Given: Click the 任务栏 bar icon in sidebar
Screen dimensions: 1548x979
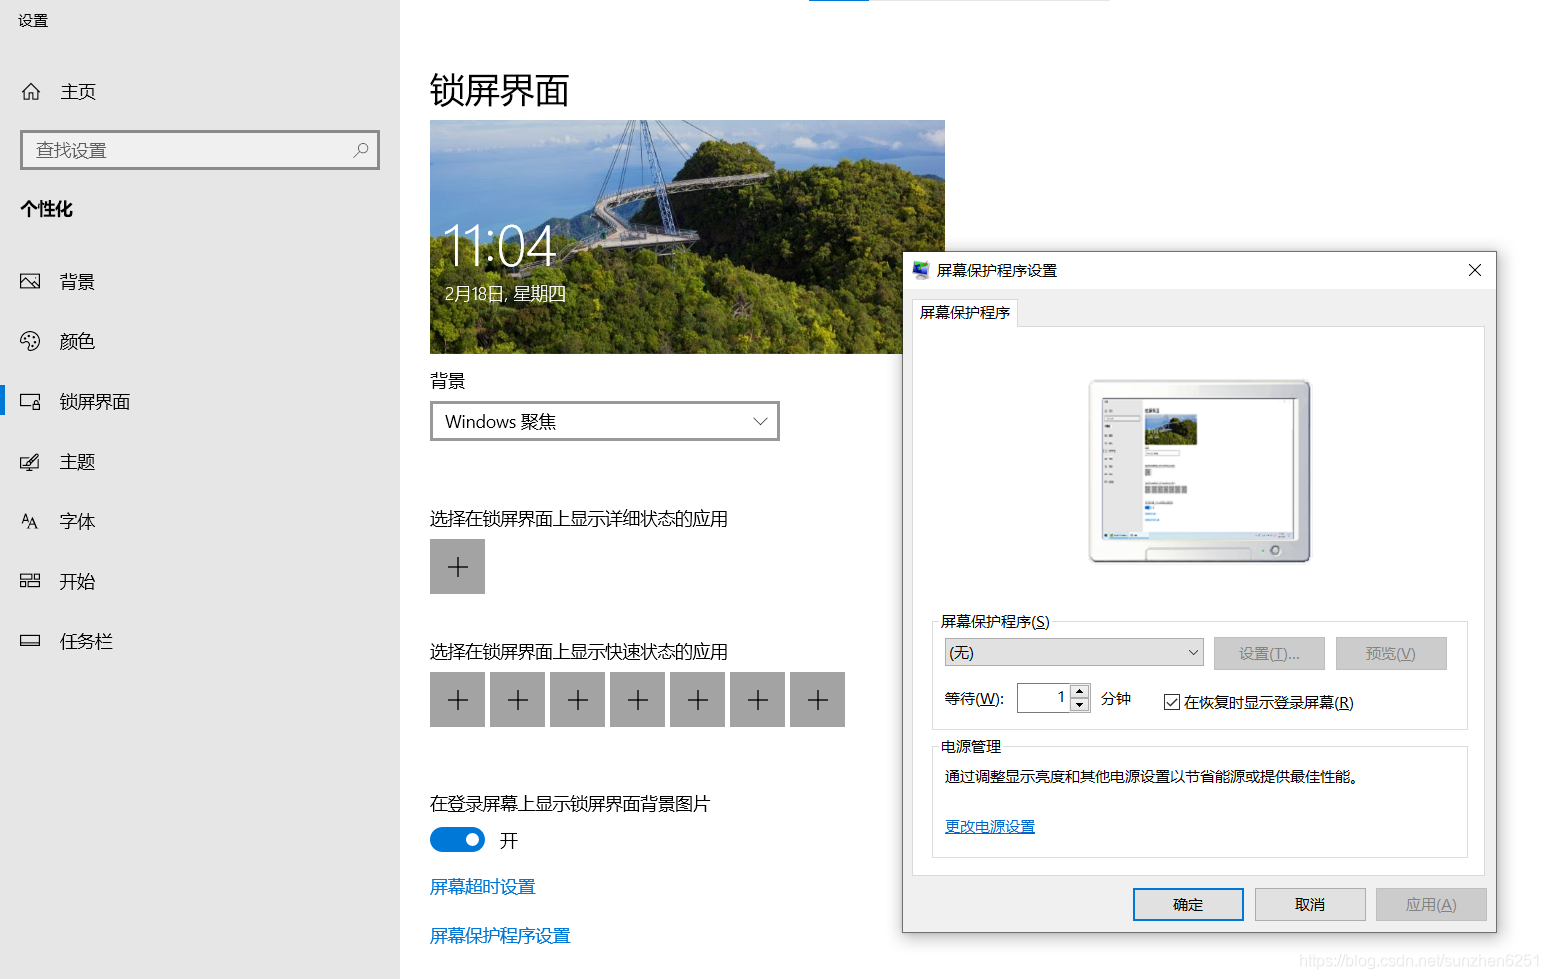Looking at the screenshot, I should [x=30, y=641].
